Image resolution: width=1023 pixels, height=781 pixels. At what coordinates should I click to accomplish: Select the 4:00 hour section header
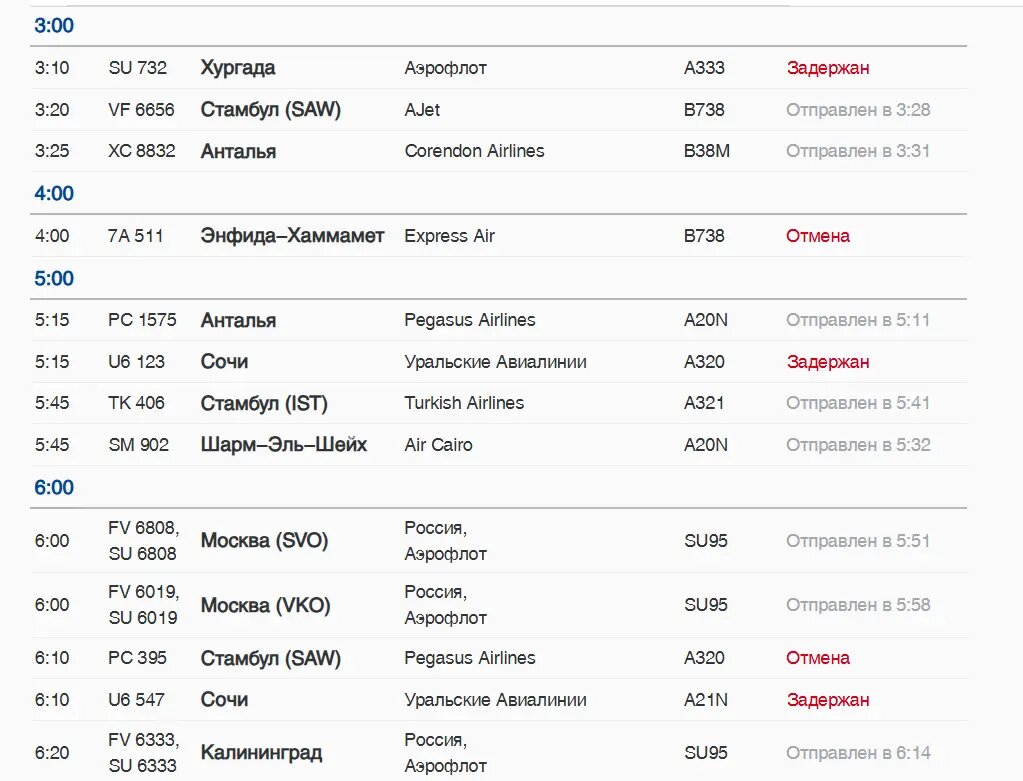[x=54, y=193]
